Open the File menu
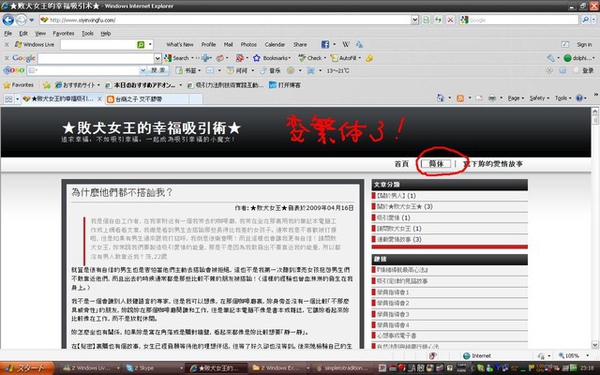 coord(8,34)
